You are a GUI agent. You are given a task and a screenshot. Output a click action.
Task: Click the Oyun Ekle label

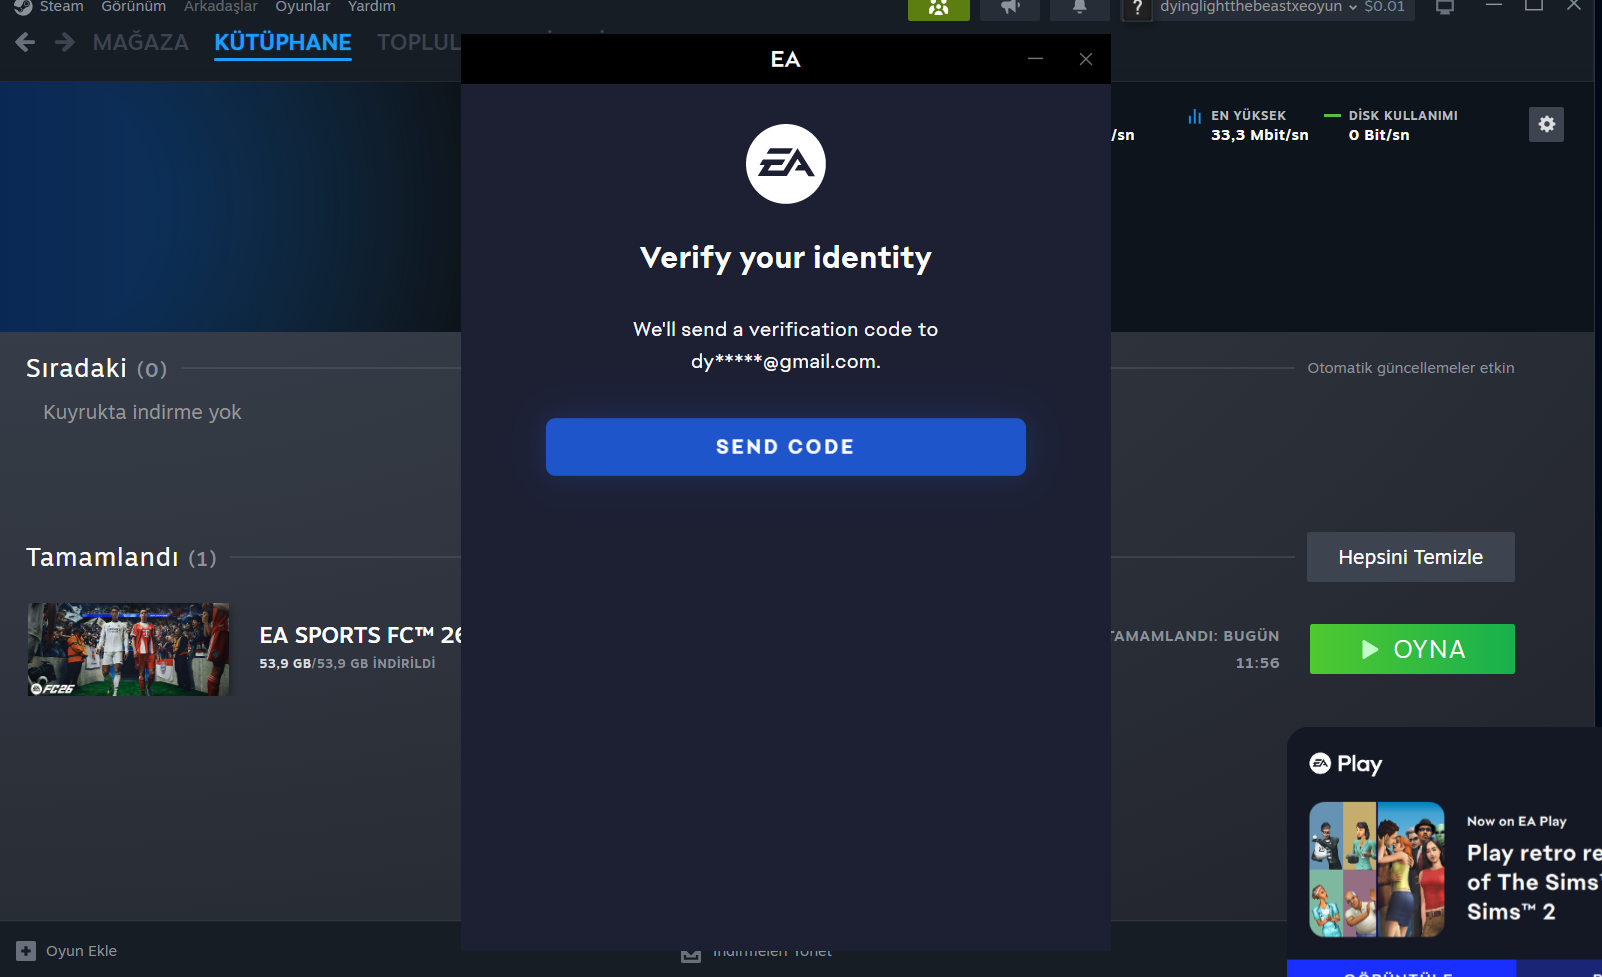click(x=81, y=951)
